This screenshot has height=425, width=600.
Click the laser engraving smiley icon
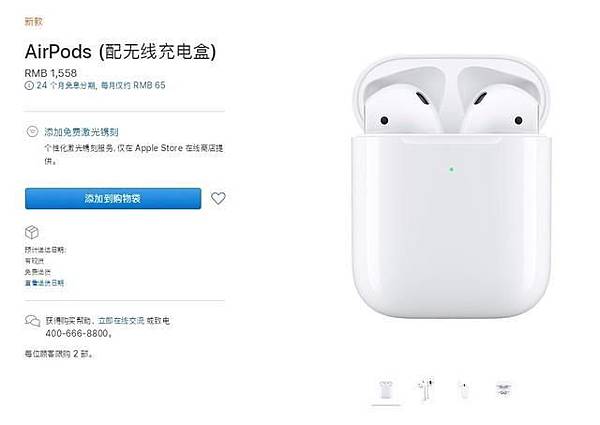click(32, 132)
